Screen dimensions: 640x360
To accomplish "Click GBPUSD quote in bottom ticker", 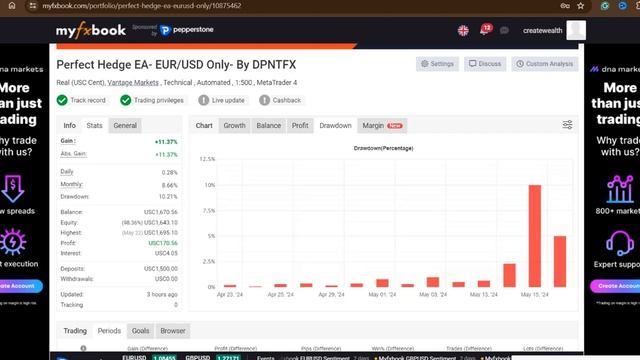I will pos(213,357).
